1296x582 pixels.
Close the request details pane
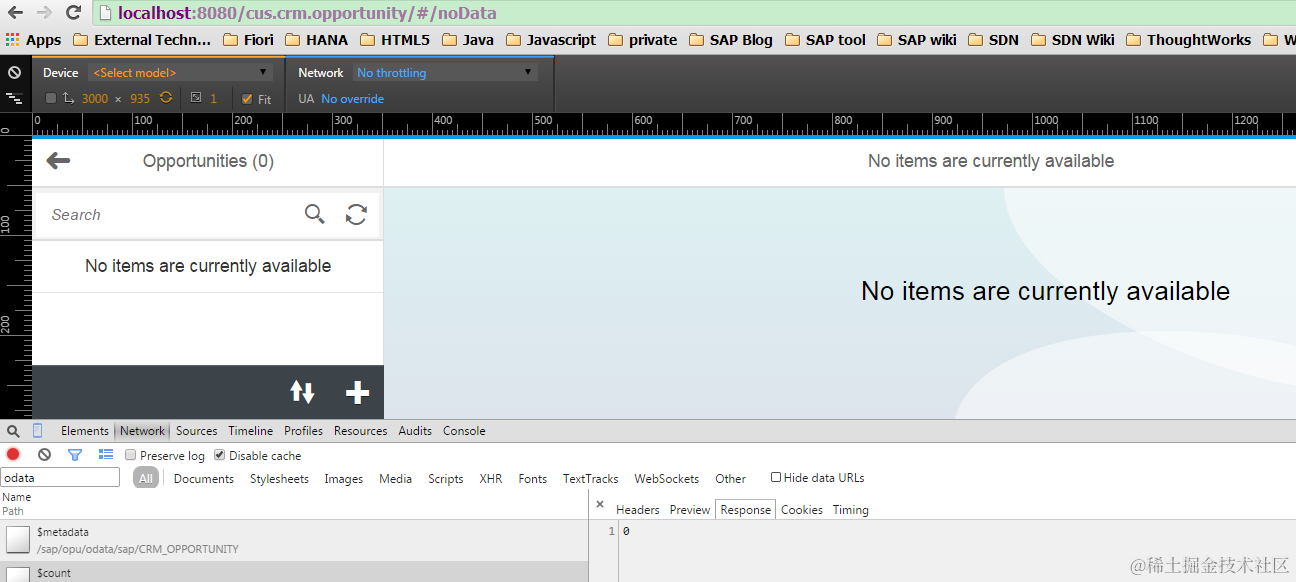pyautogui.click(x=600, y=505)
